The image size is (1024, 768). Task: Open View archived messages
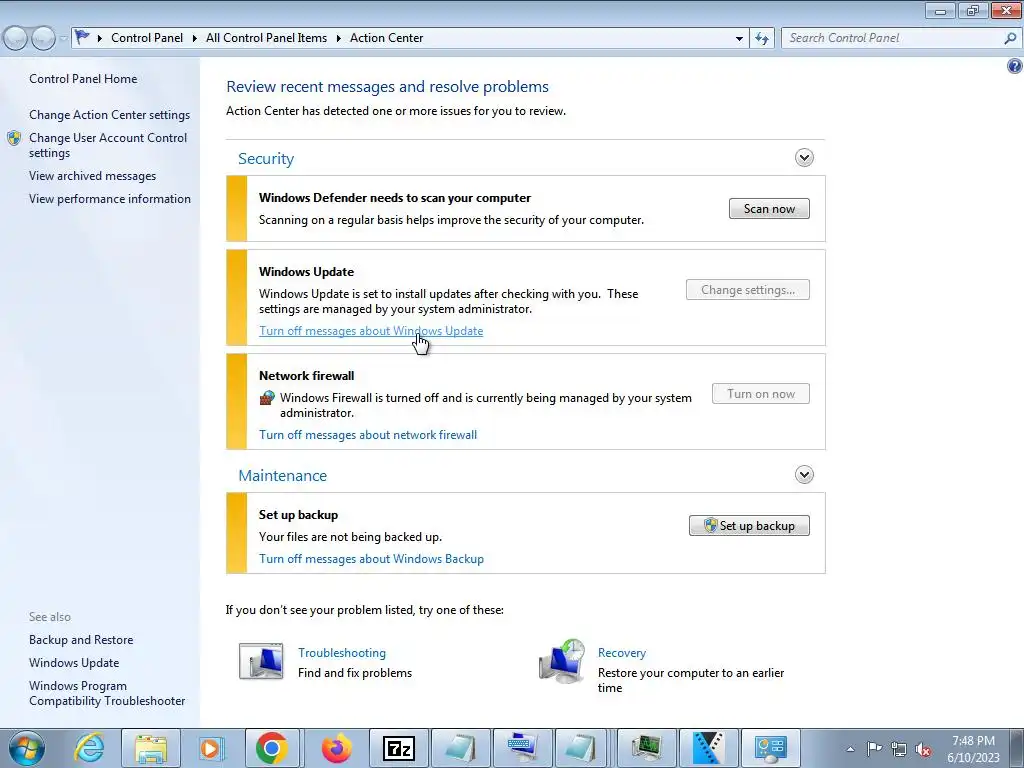[92, 176]
